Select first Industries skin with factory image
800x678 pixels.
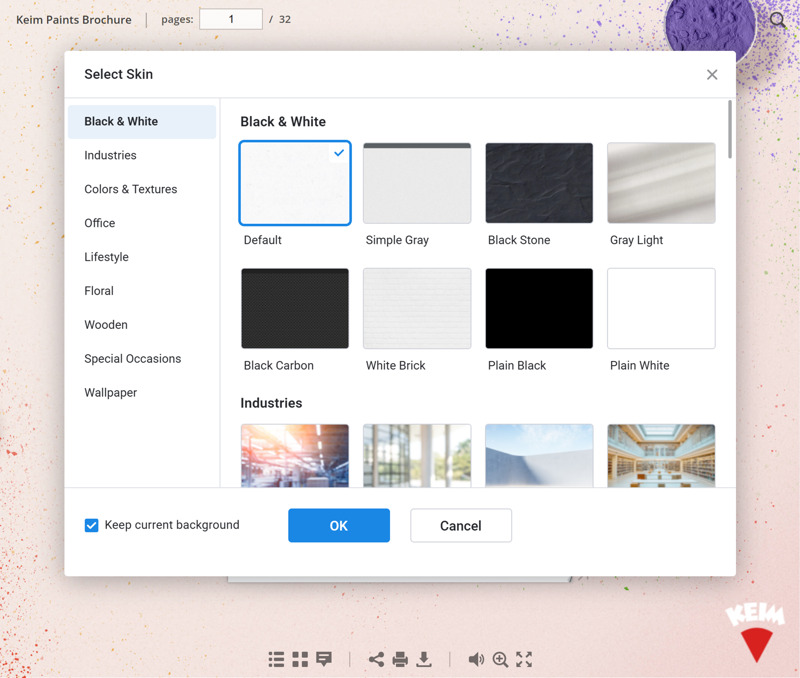coord(295,456)
